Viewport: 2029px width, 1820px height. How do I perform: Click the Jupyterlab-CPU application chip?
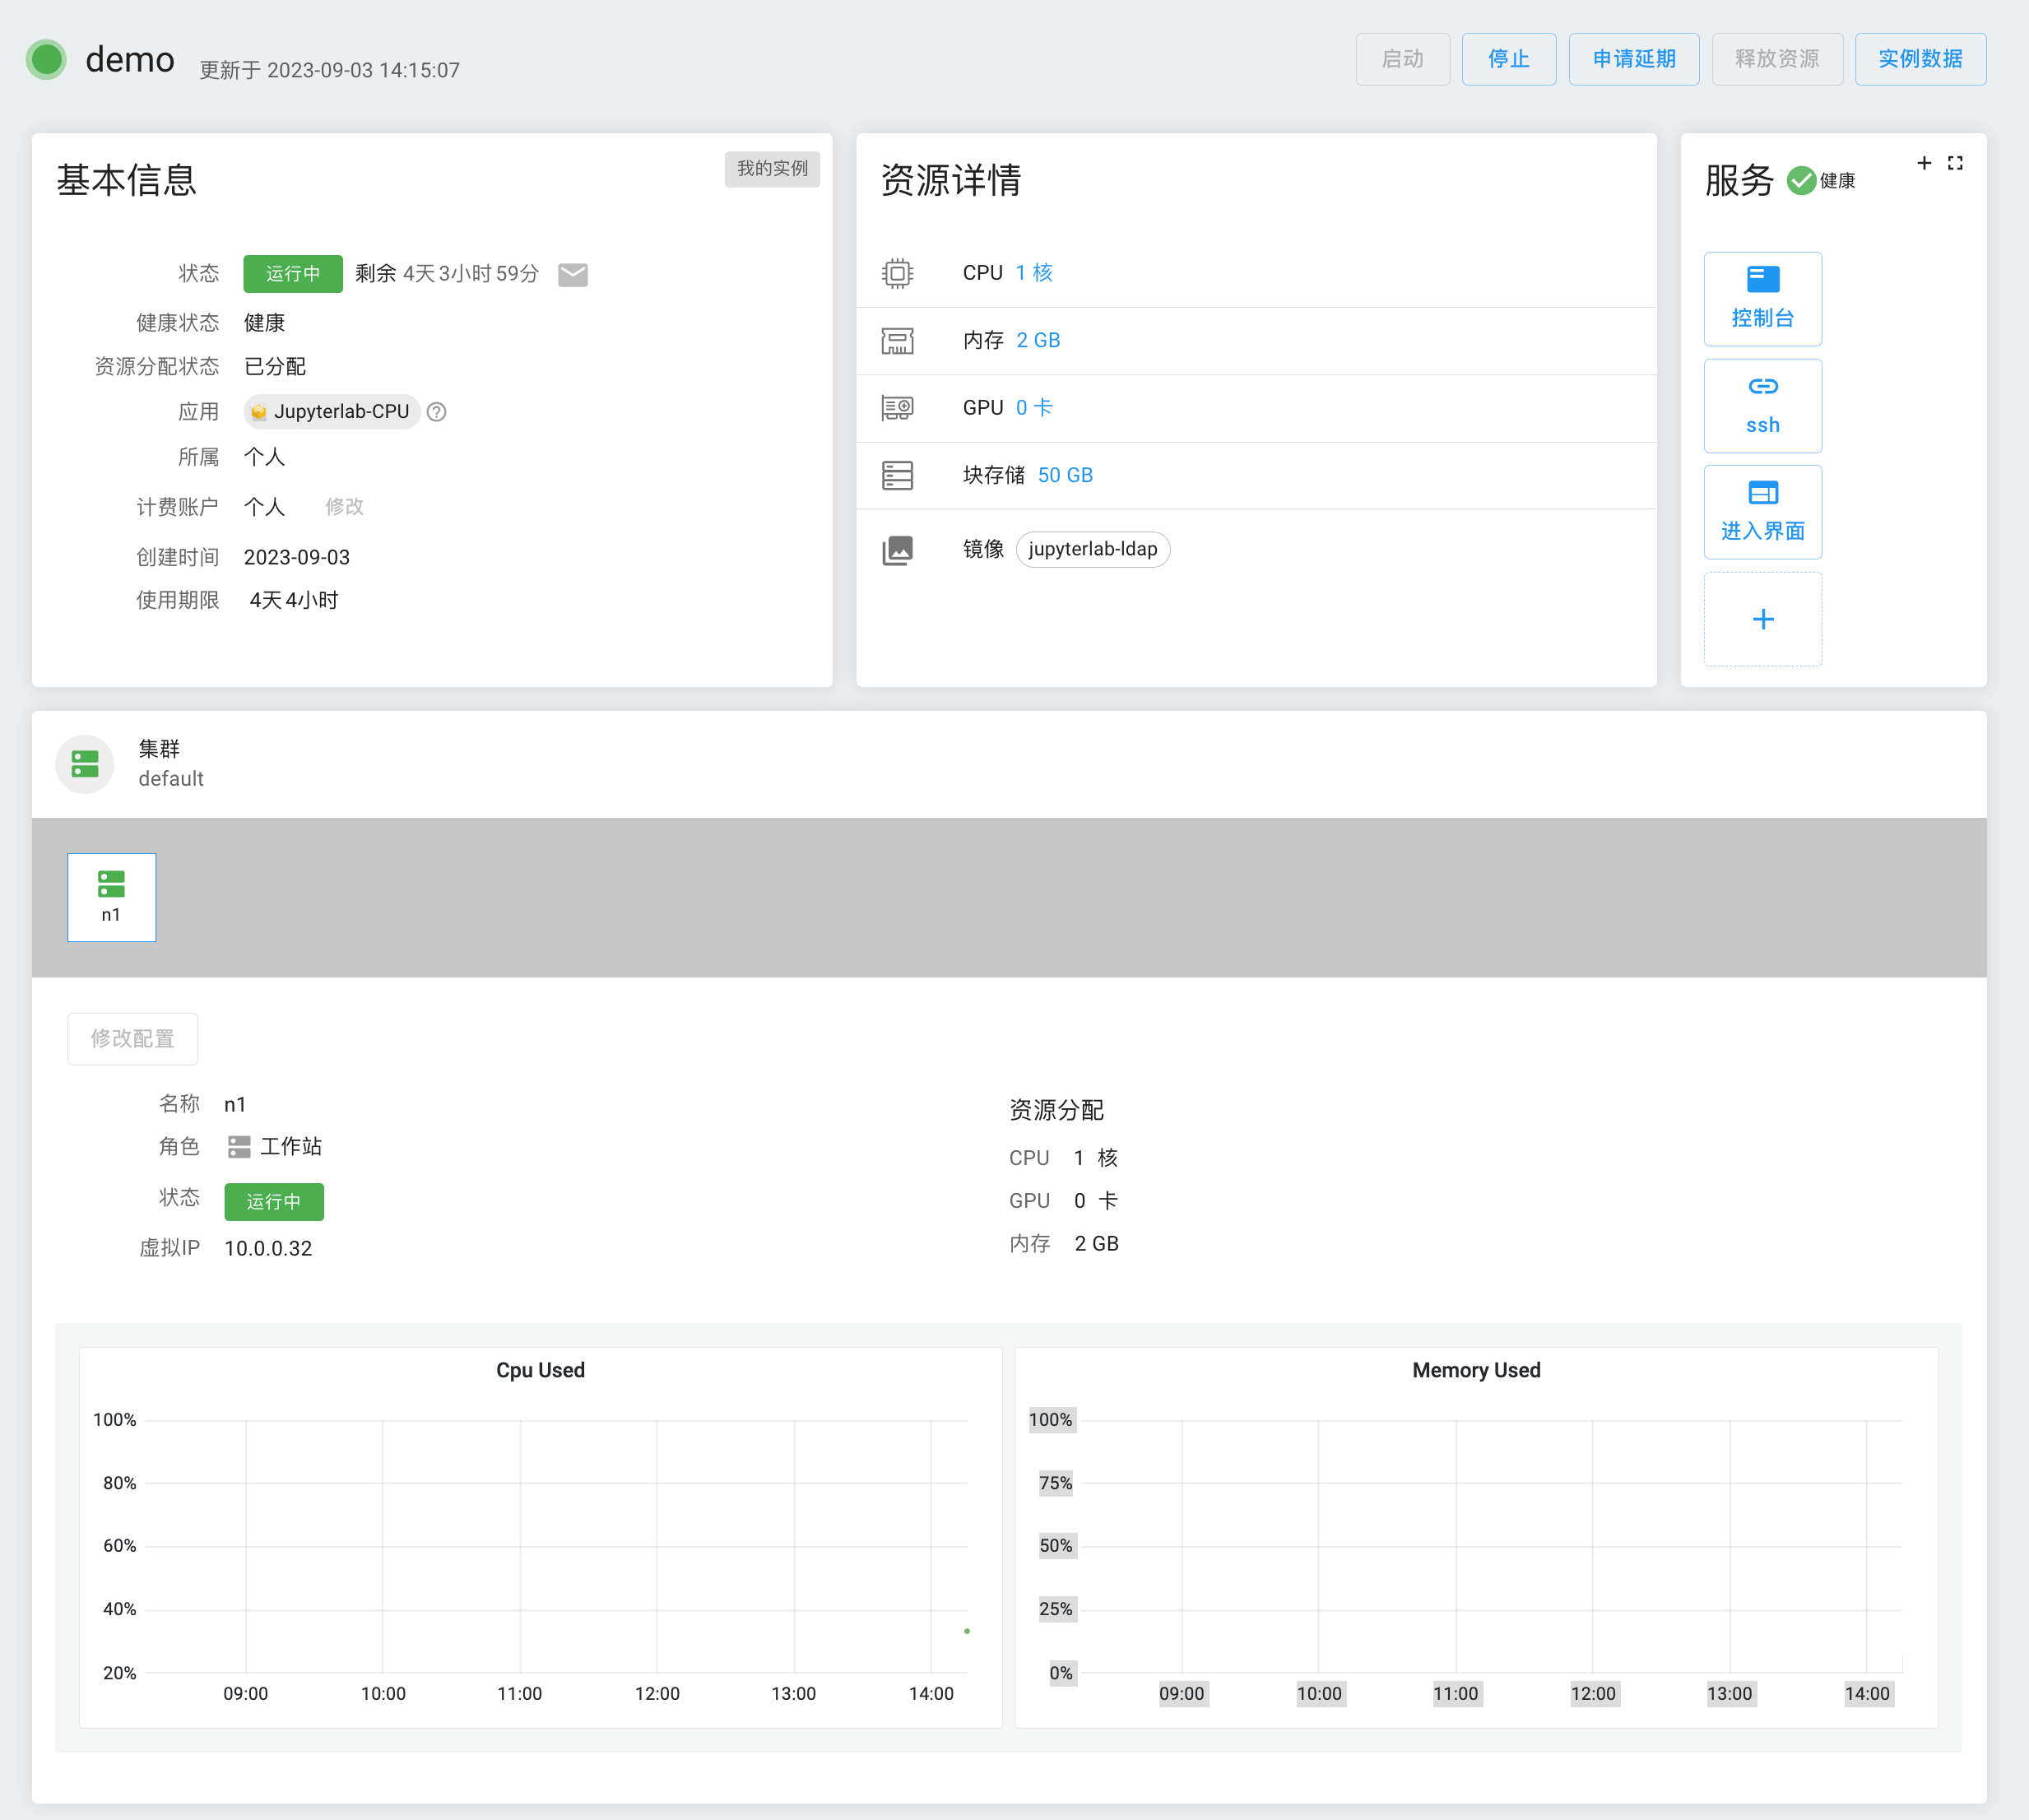coord(331,412)
